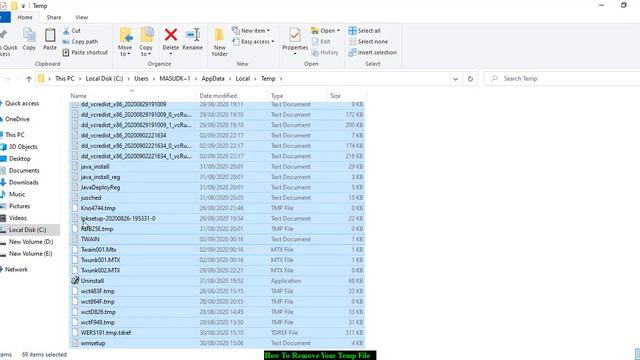Go up one folder level arrow
Image resolution: width=640 pixels, height=360 pixels.
point(29,79)
